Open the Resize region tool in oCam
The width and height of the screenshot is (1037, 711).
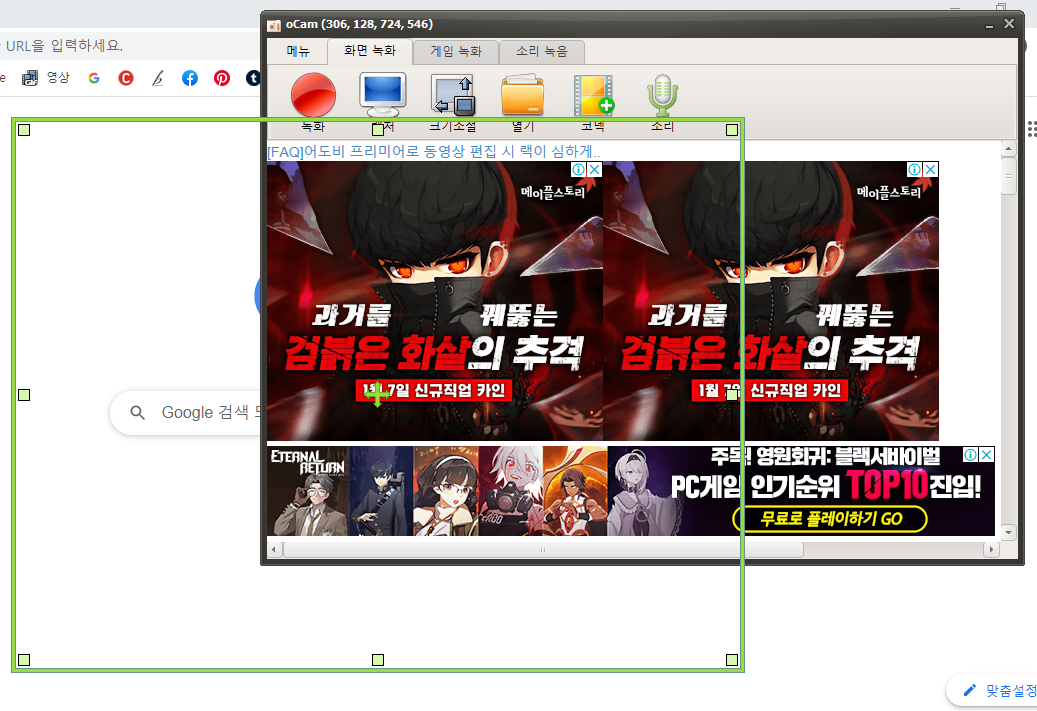[x=453, y=95]
